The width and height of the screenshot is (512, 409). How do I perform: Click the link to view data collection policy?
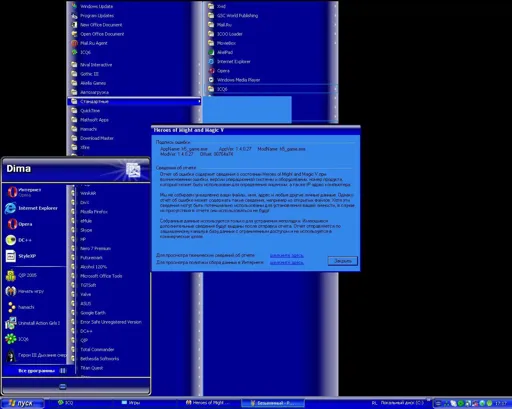(286, 263)
